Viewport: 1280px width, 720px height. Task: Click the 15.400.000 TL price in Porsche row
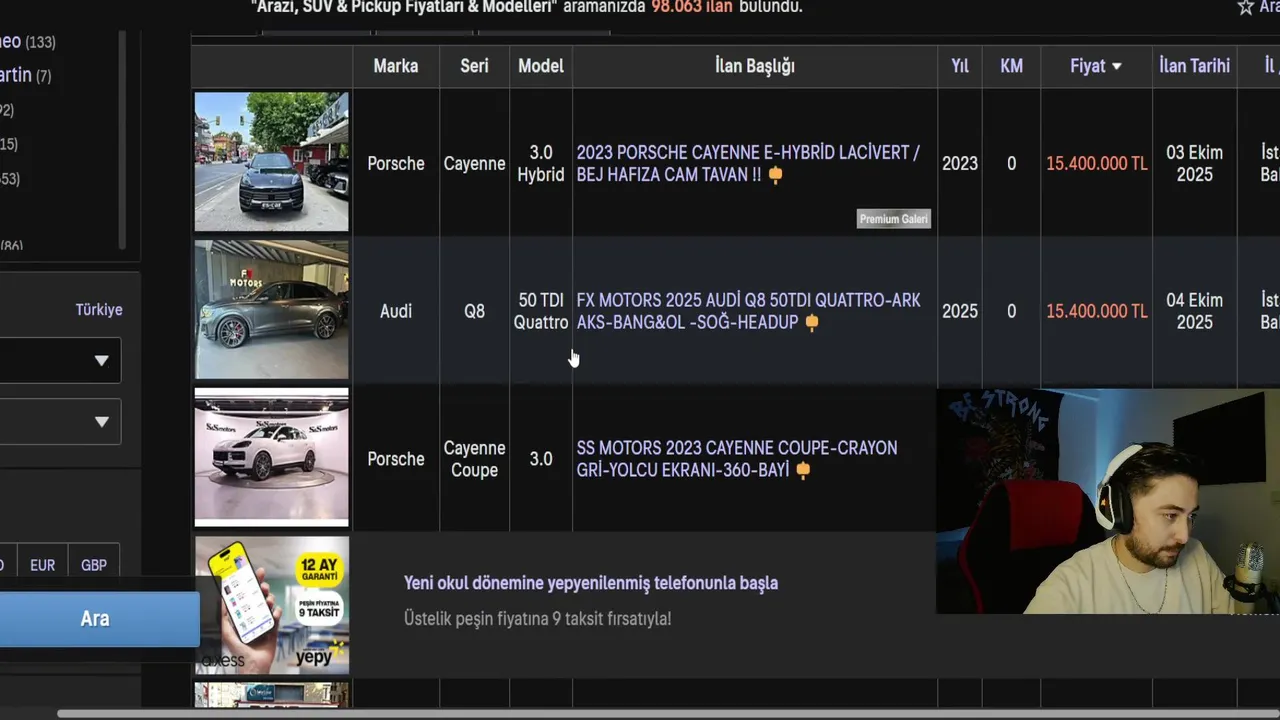[1097, 163]
